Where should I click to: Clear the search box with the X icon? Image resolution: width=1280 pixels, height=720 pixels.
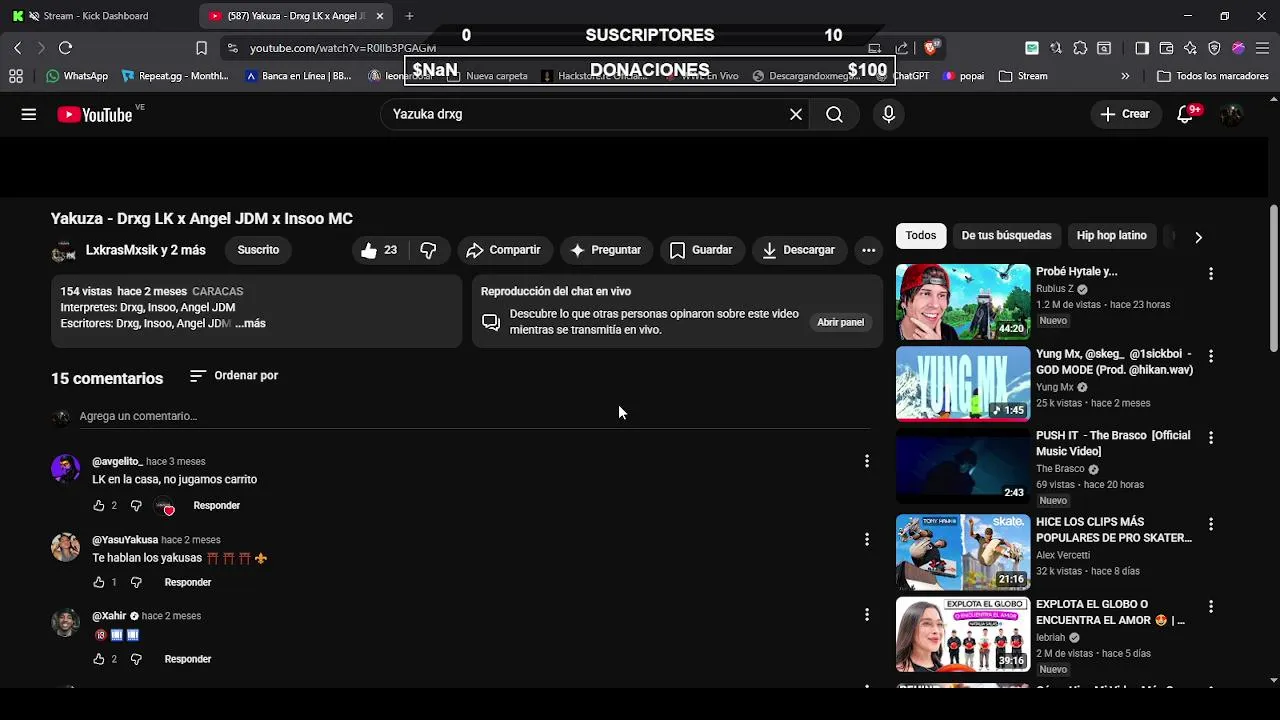click(x=796, y=114)
